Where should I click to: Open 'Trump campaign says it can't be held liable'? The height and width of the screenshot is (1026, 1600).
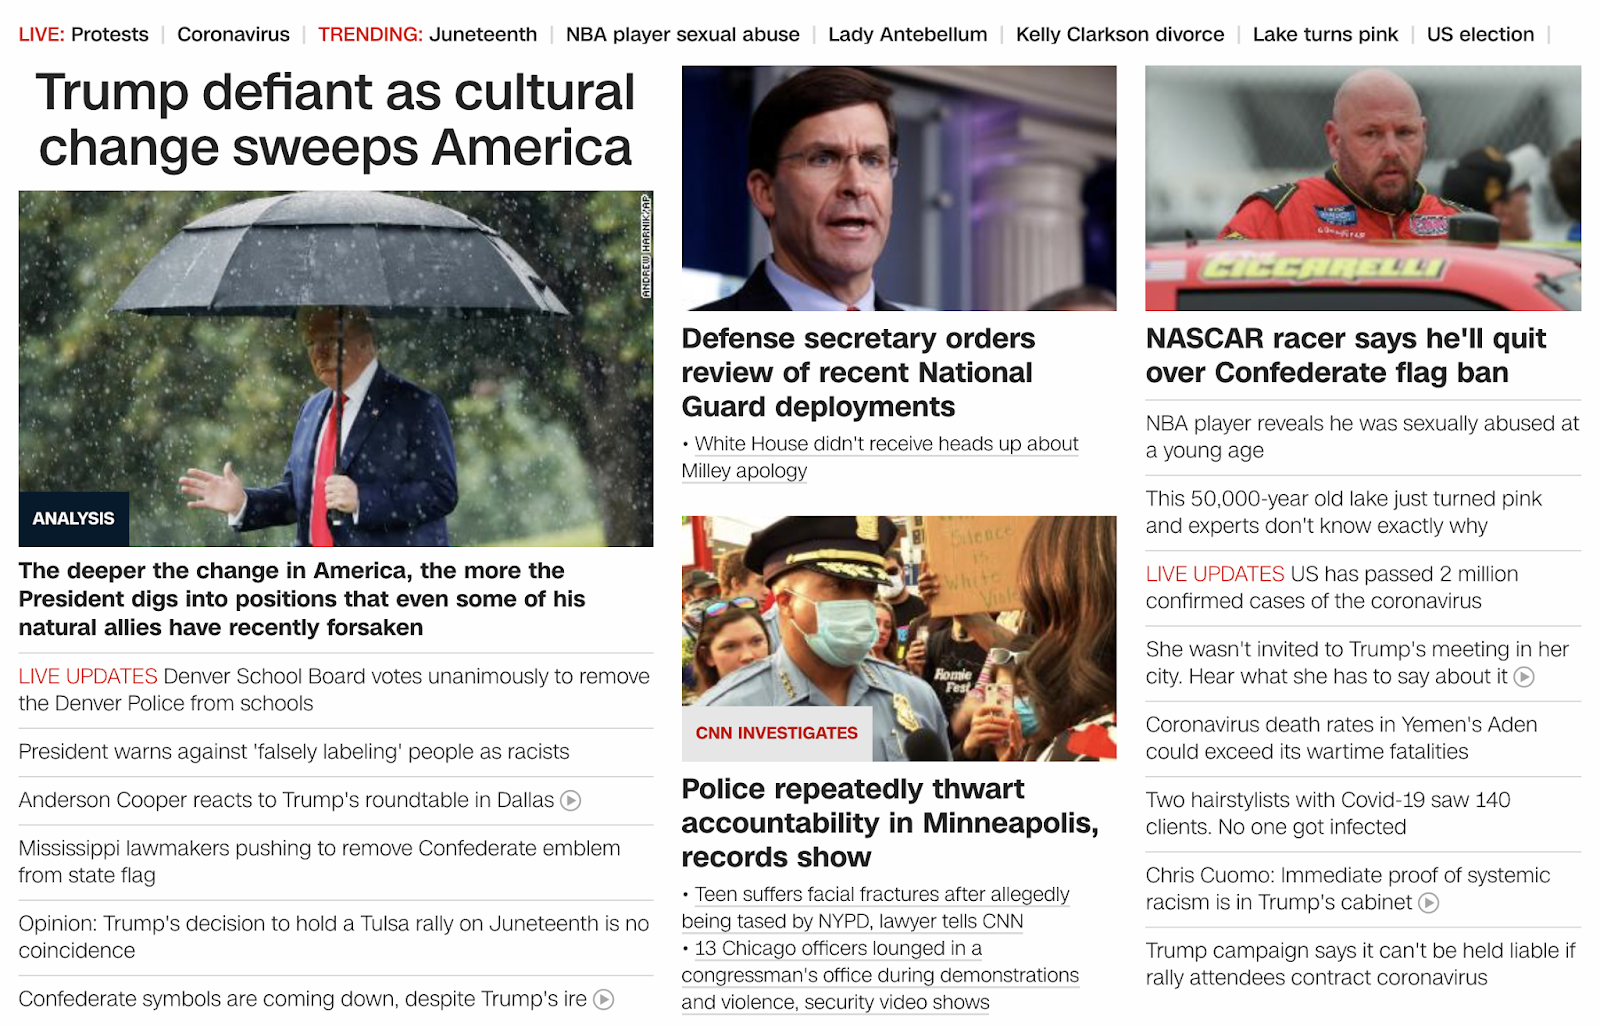point(1361,964)
